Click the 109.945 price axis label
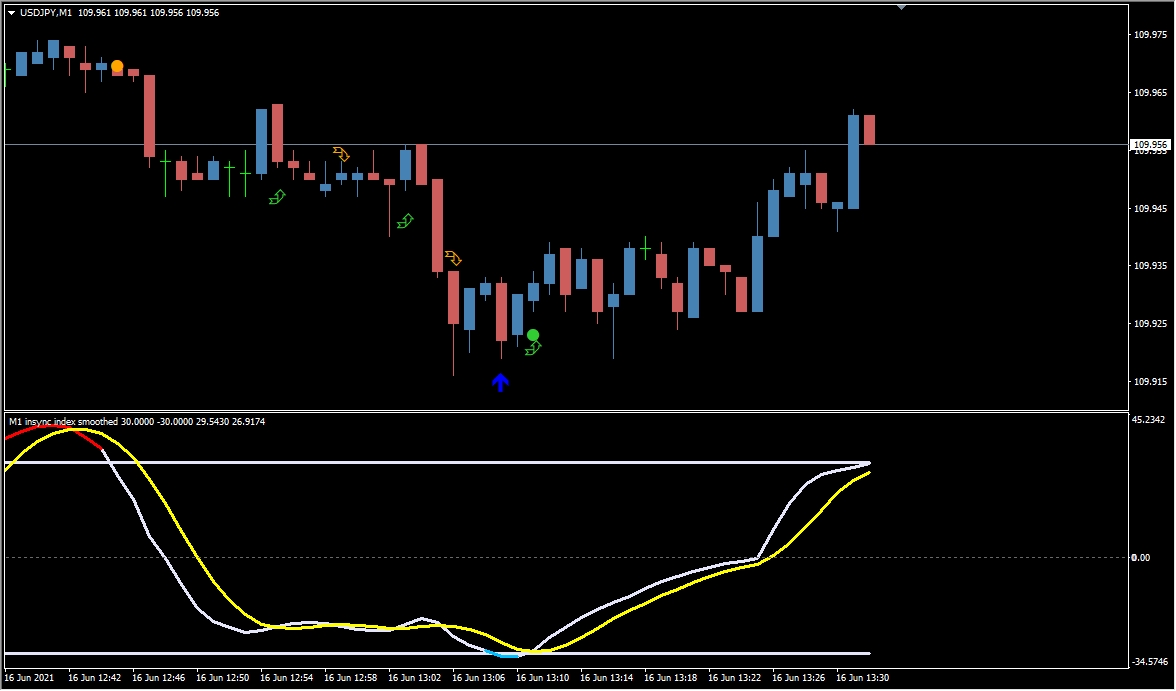 pyautogui.click(x=1150, y=208)
